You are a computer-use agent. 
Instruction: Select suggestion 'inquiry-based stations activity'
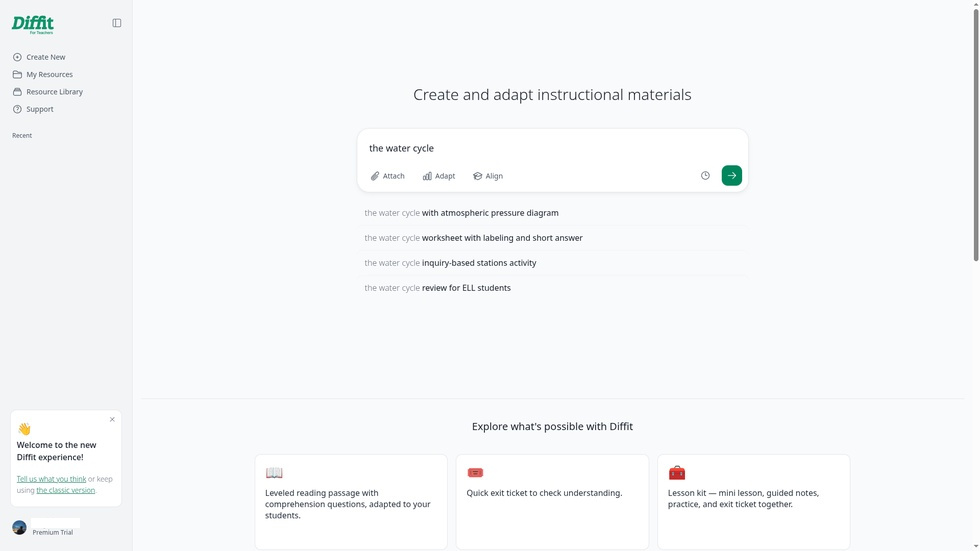(x=552, y=263)
